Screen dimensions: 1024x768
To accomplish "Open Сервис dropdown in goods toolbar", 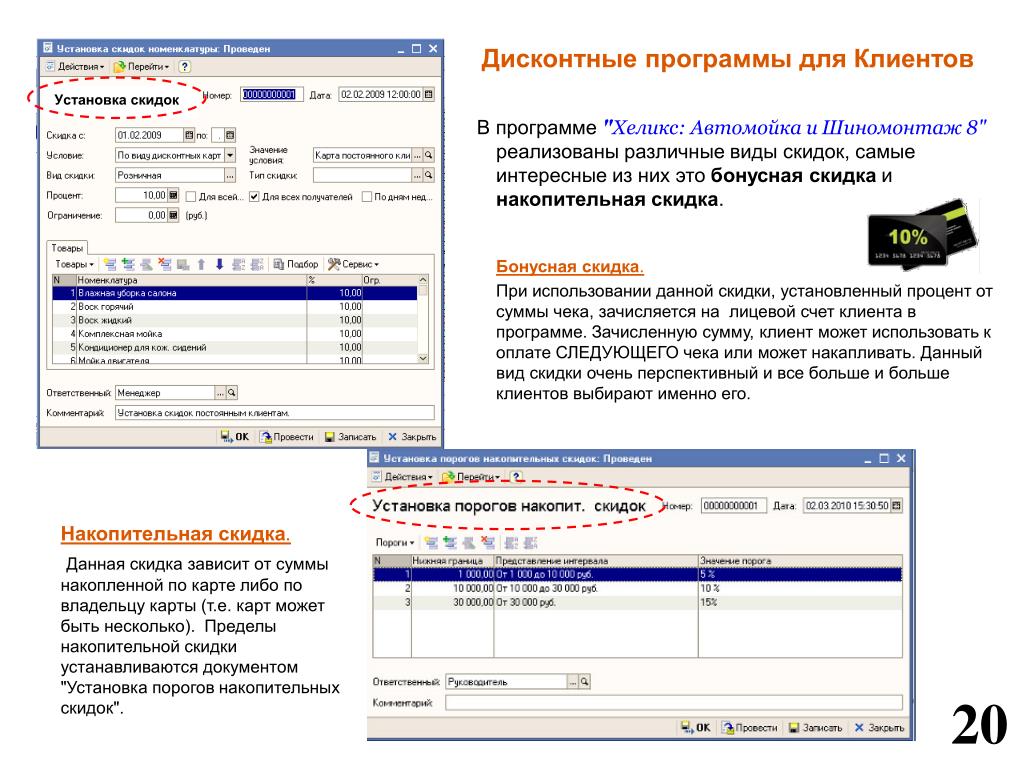I will click(353, 264).
